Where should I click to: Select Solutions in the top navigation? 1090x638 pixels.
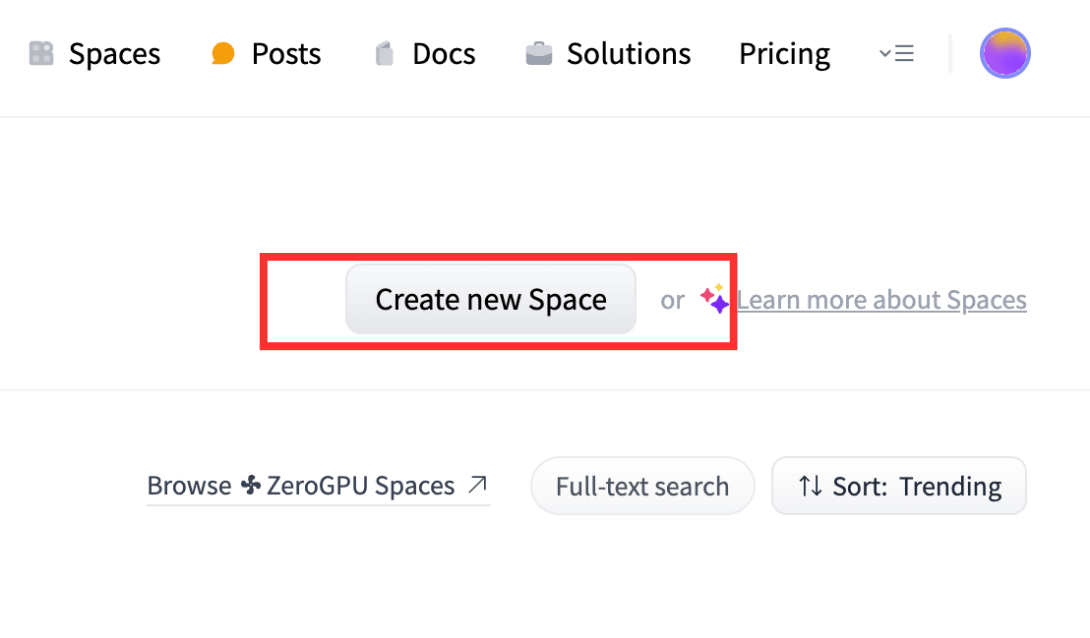608,54
